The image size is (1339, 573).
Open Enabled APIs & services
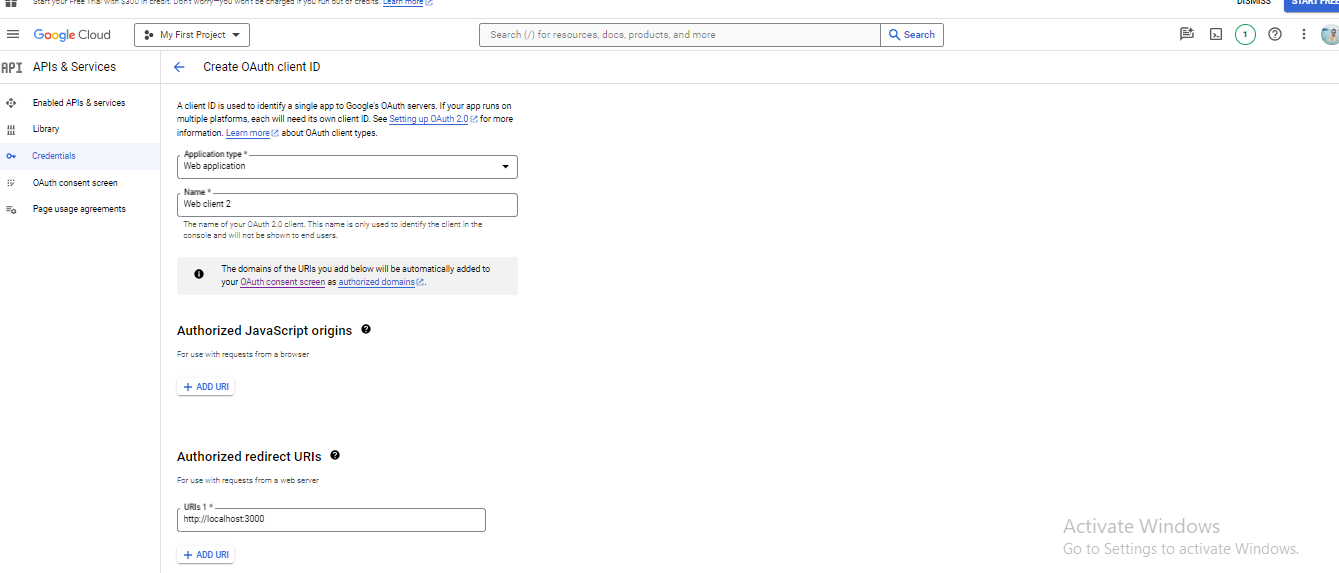79,103
